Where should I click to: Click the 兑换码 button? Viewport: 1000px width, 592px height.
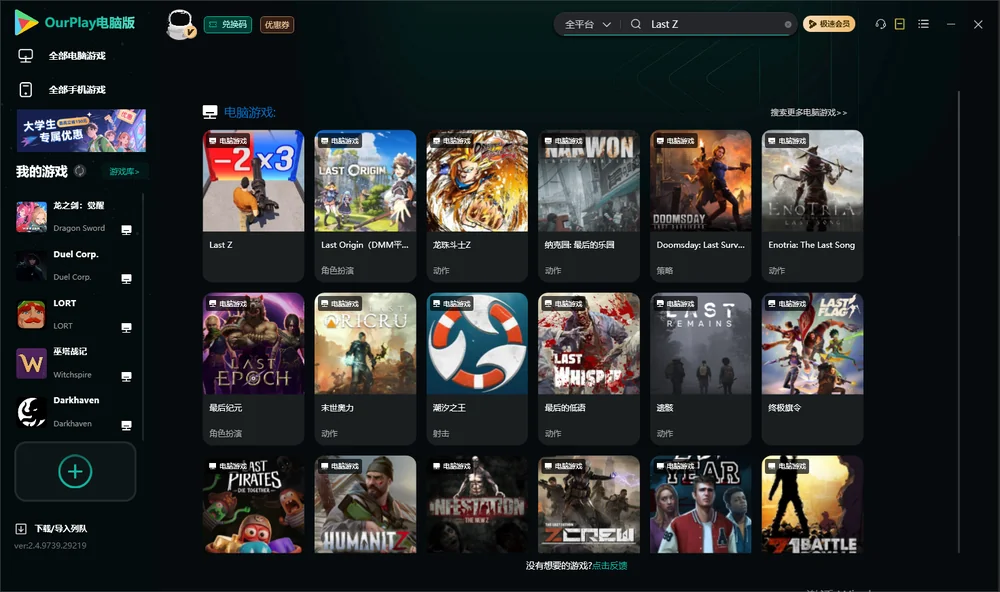[x=228, y=25]
